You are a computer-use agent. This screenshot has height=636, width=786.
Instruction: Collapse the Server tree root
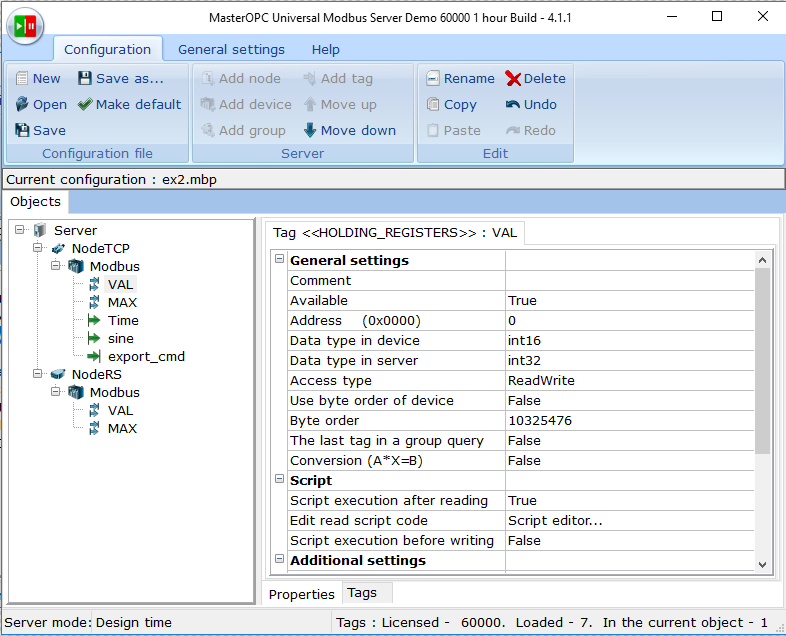point(20,230)
